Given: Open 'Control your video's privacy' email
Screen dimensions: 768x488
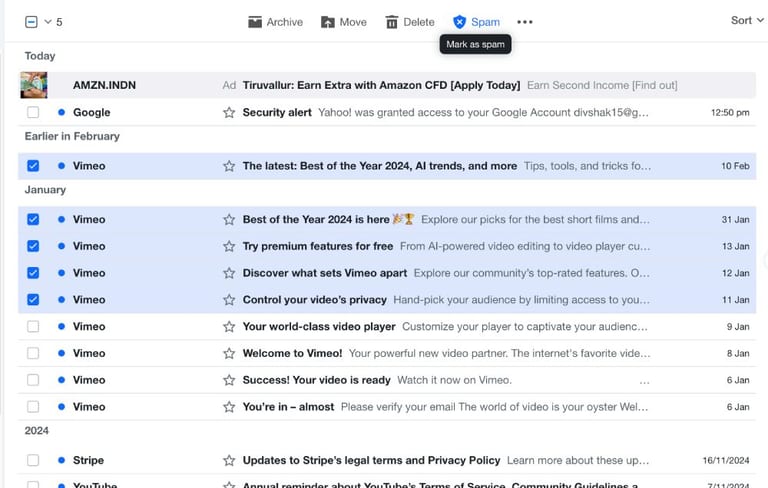Looking at the screenshot, I should pos(314,300).
